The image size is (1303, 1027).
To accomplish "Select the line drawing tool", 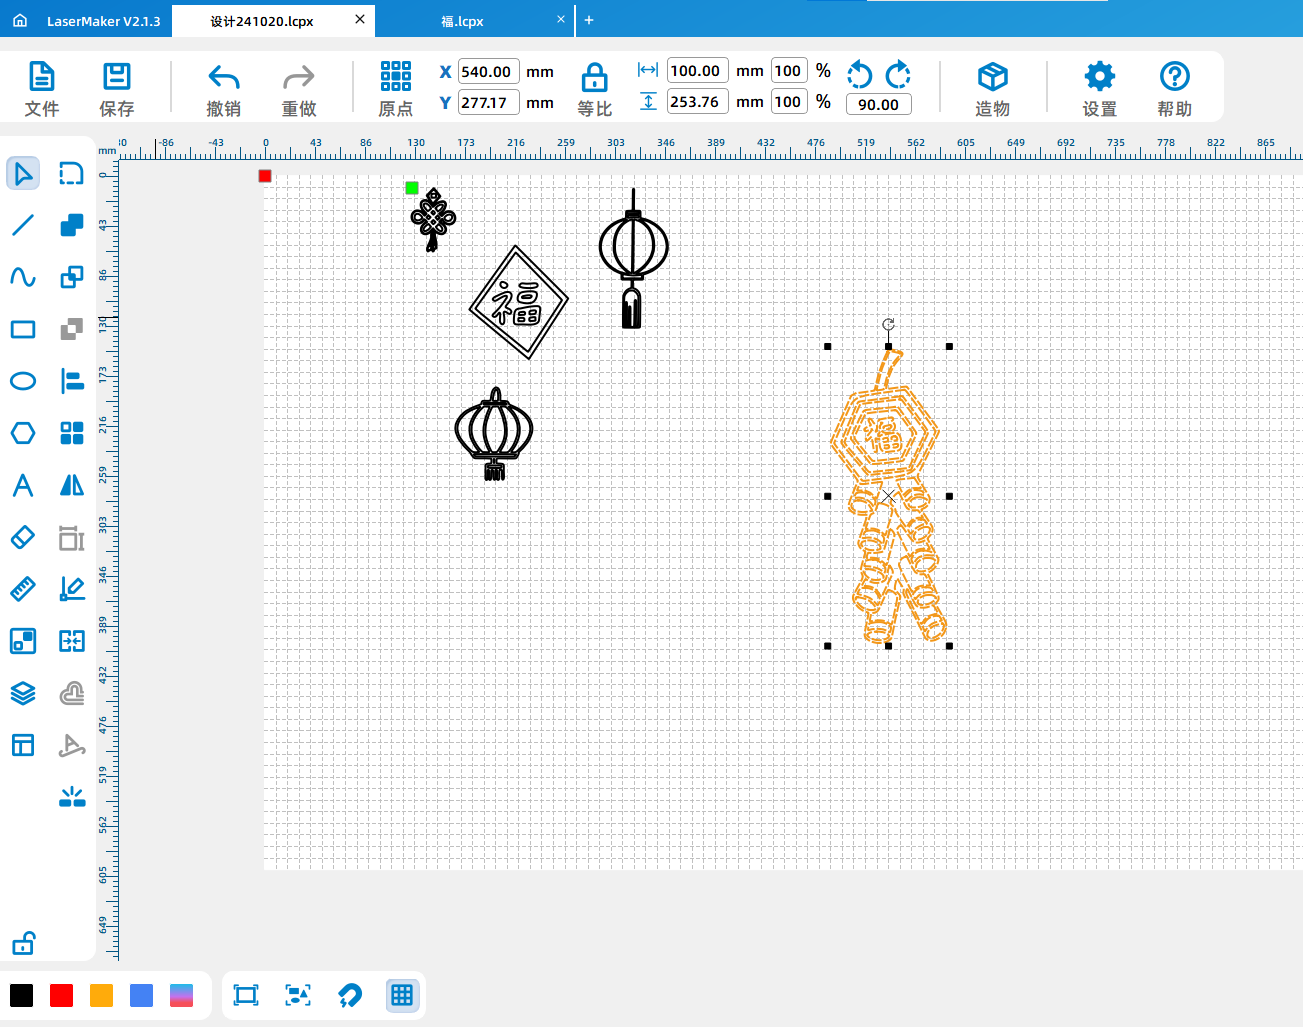I will [x=23, y=225].
